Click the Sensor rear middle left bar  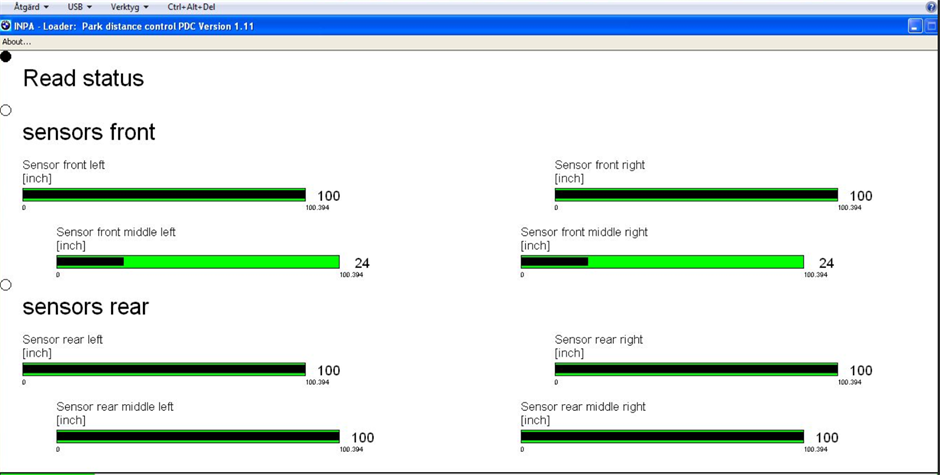click(x=198, y=436)
